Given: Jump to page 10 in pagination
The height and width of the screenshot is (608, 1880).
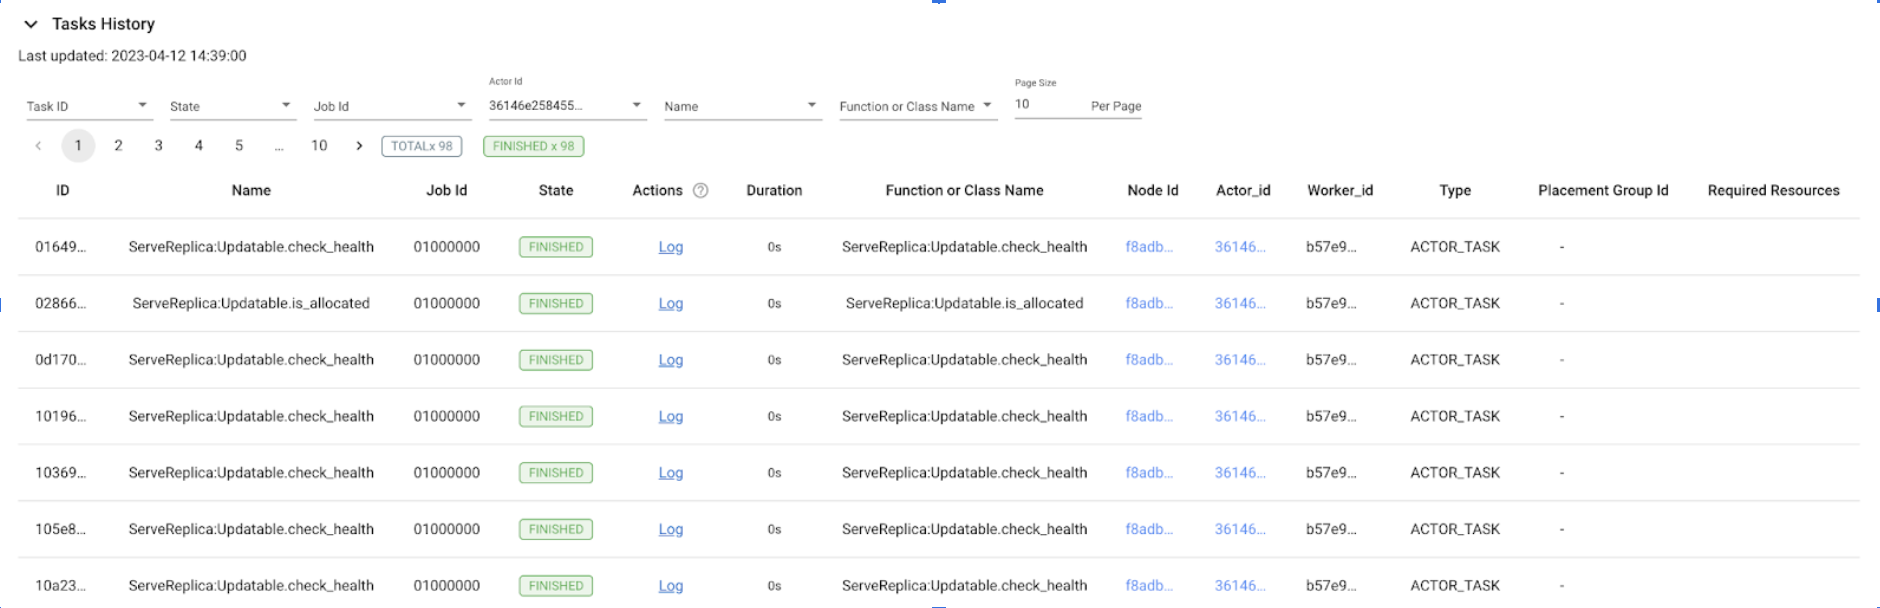Looking at the screenshot, I should [x=319, y=146].
